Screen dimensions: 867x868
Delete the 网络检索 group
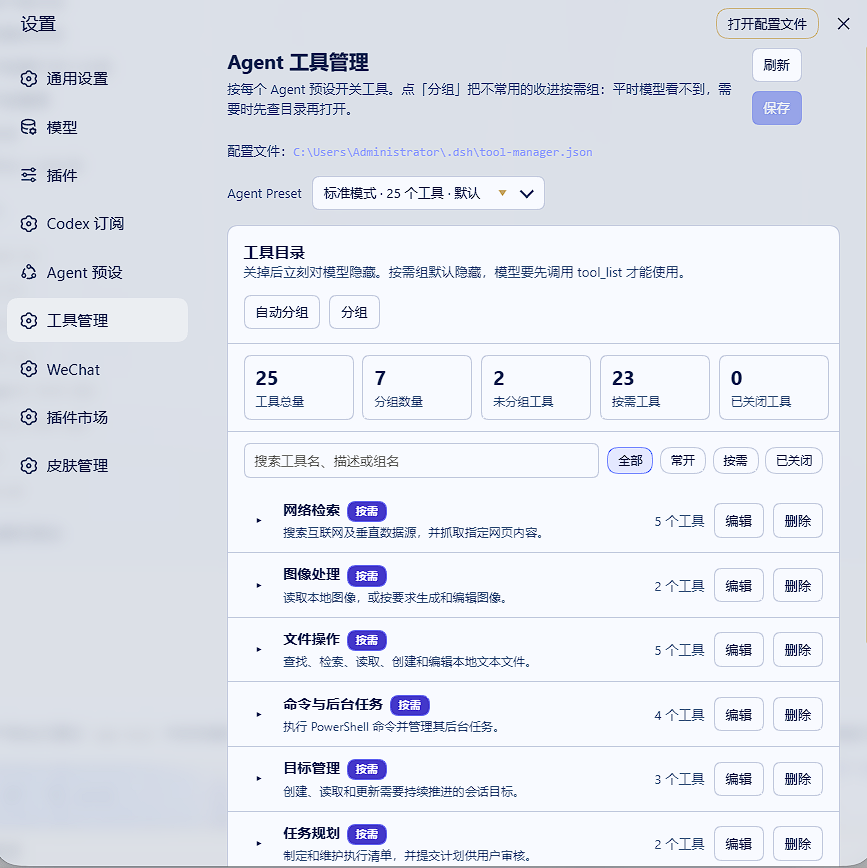[x=798, y=520]
